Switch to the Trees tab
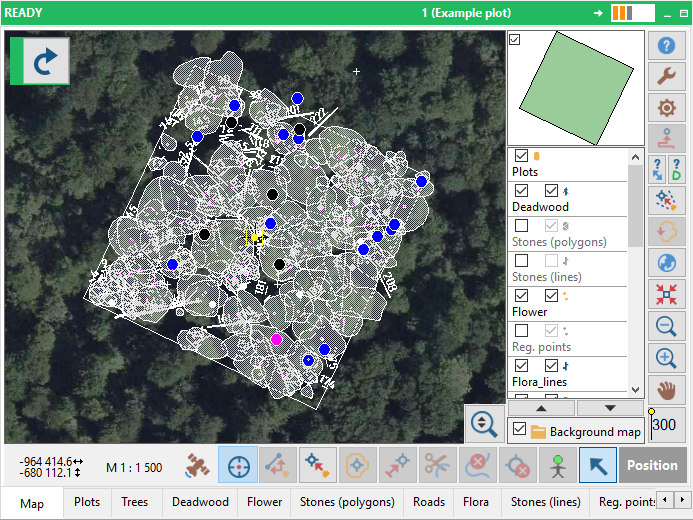Viewport: 693px width, 520px height. (x=136, y=503)
